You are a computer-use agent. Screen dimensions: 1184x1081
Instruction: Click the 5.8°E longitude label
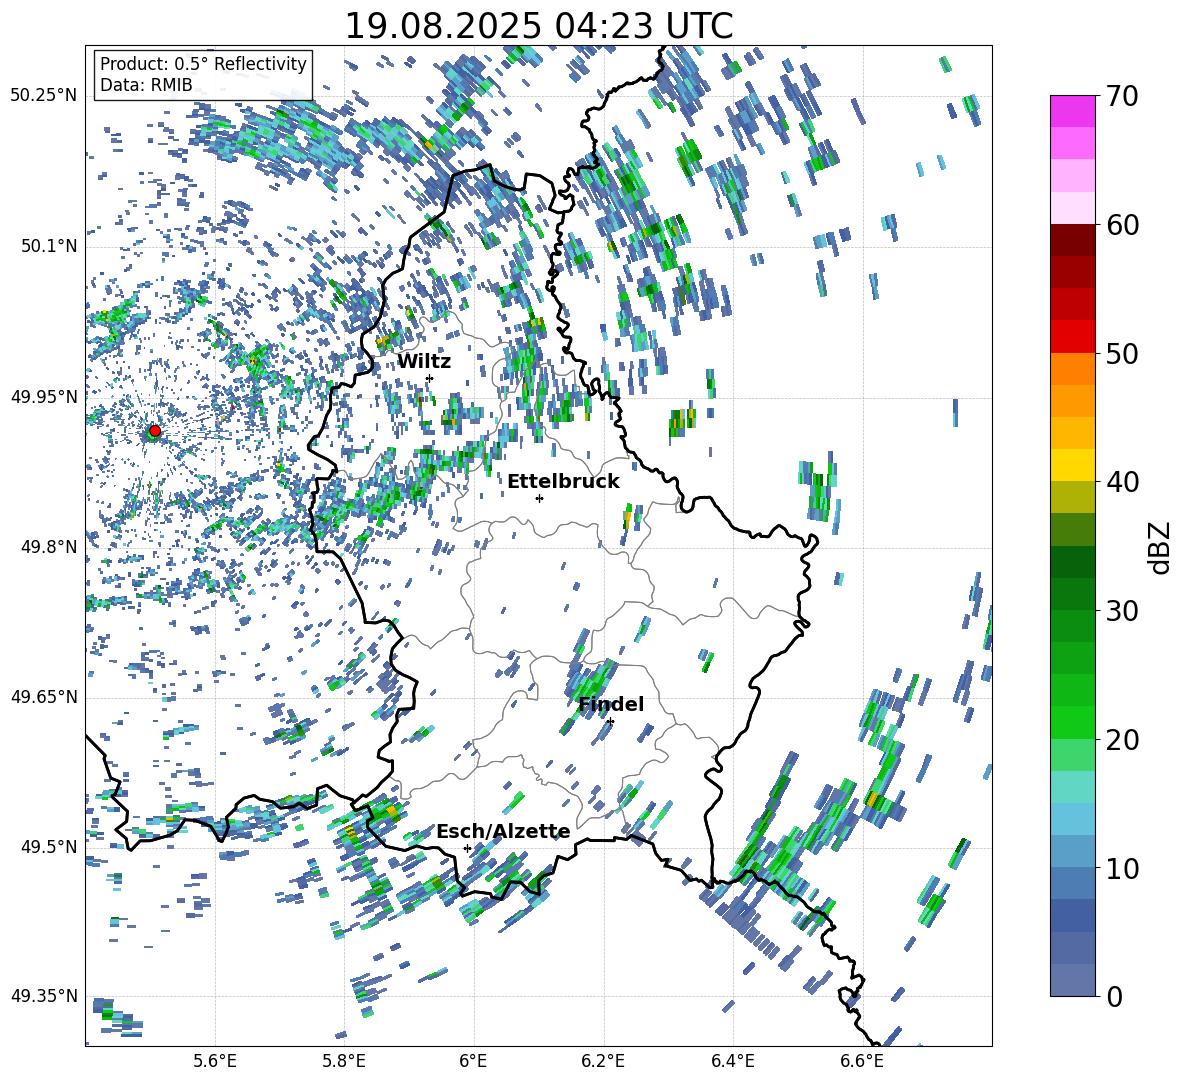344,1061
